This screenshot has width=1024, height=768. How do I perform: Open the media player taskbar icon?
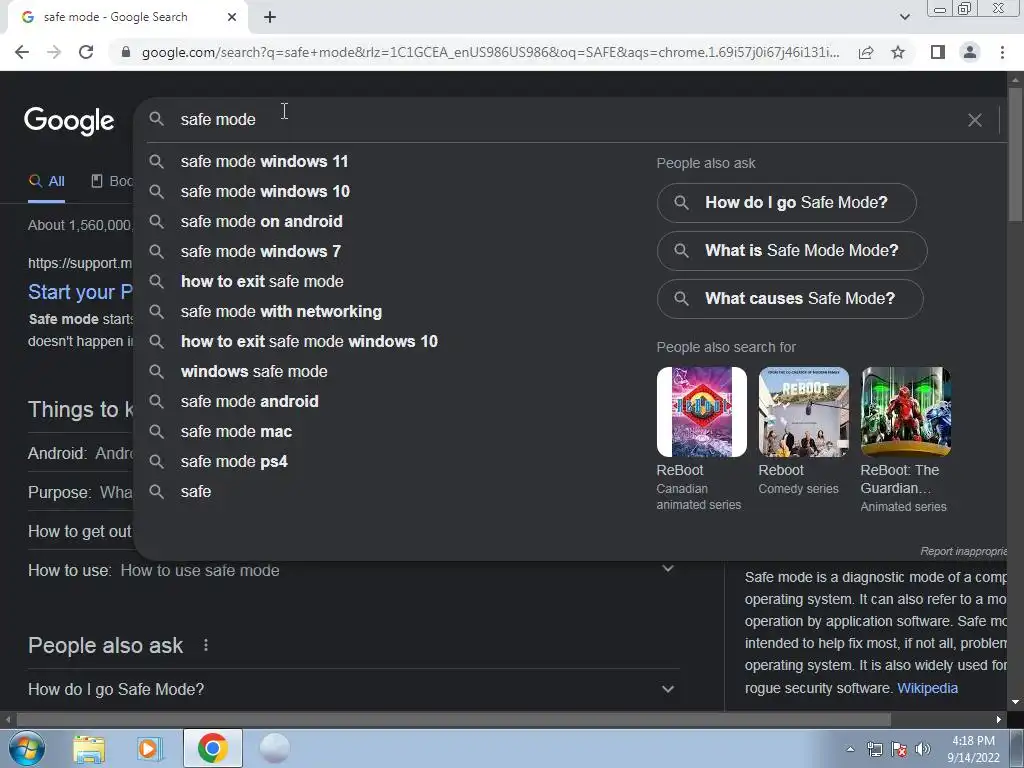coord(150,748)
